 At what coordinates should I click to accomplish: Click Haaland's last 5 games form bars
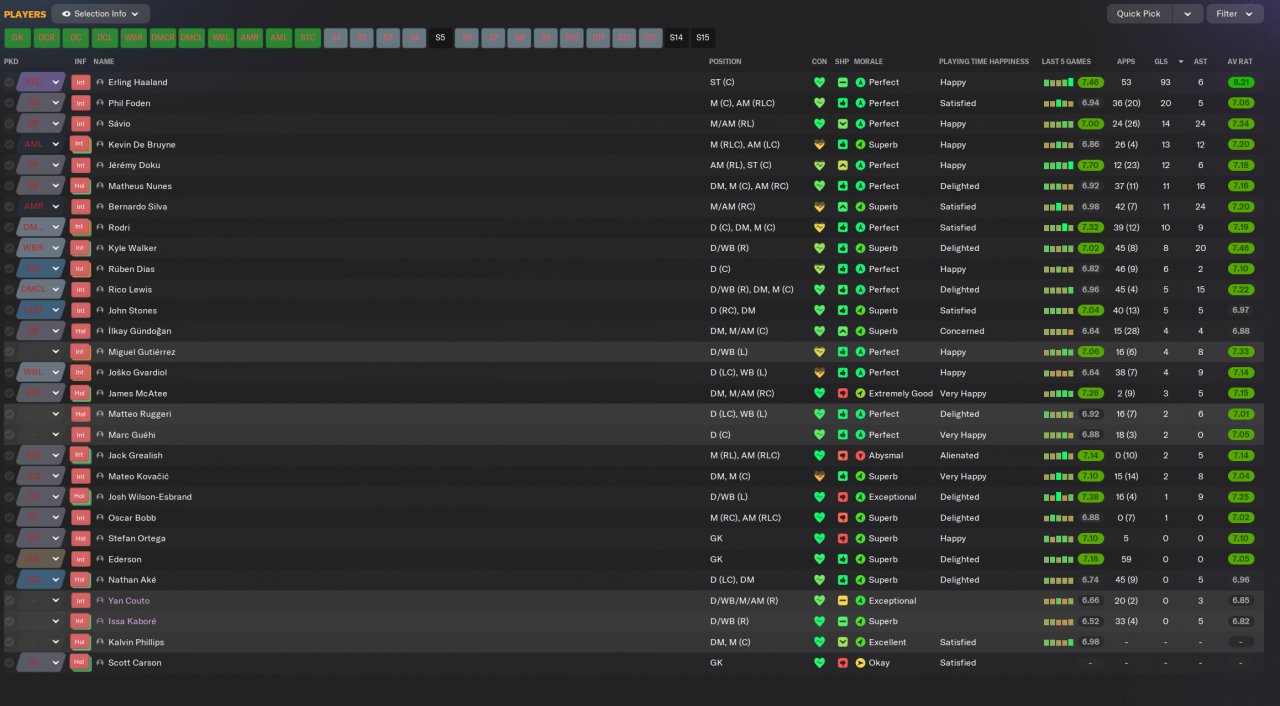pyautogui.click(x=1058, y=82)
